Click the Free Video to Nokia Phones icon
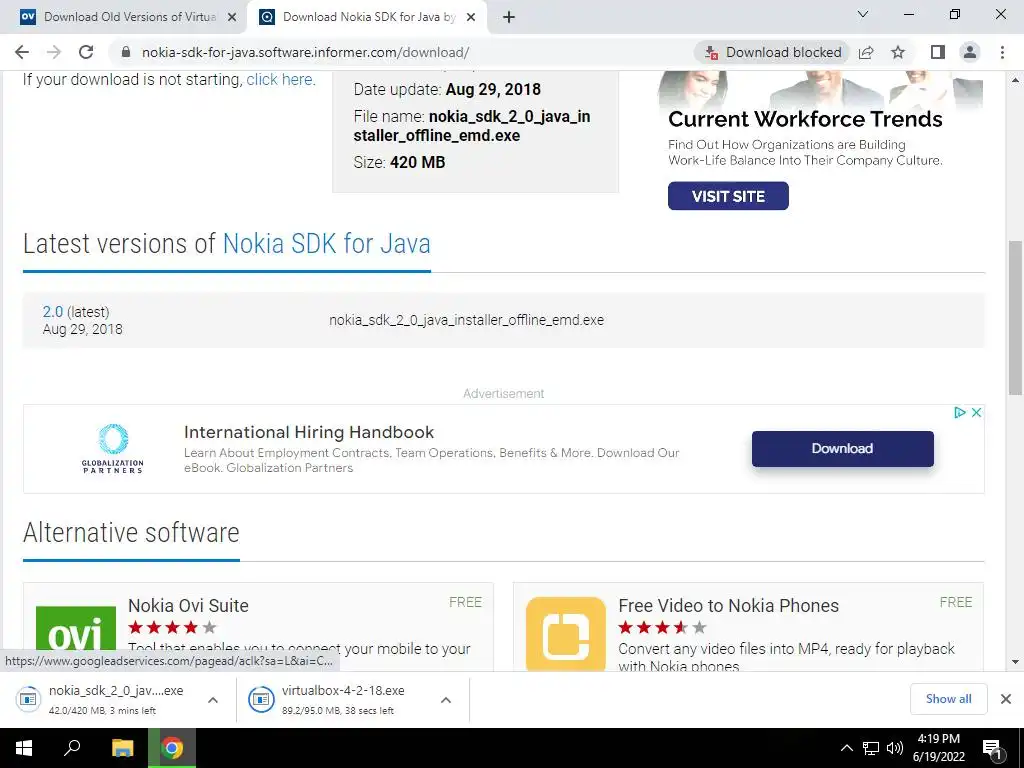This screenshot has width=1024, height=768. pyautogui.click(x=566, y=633)
